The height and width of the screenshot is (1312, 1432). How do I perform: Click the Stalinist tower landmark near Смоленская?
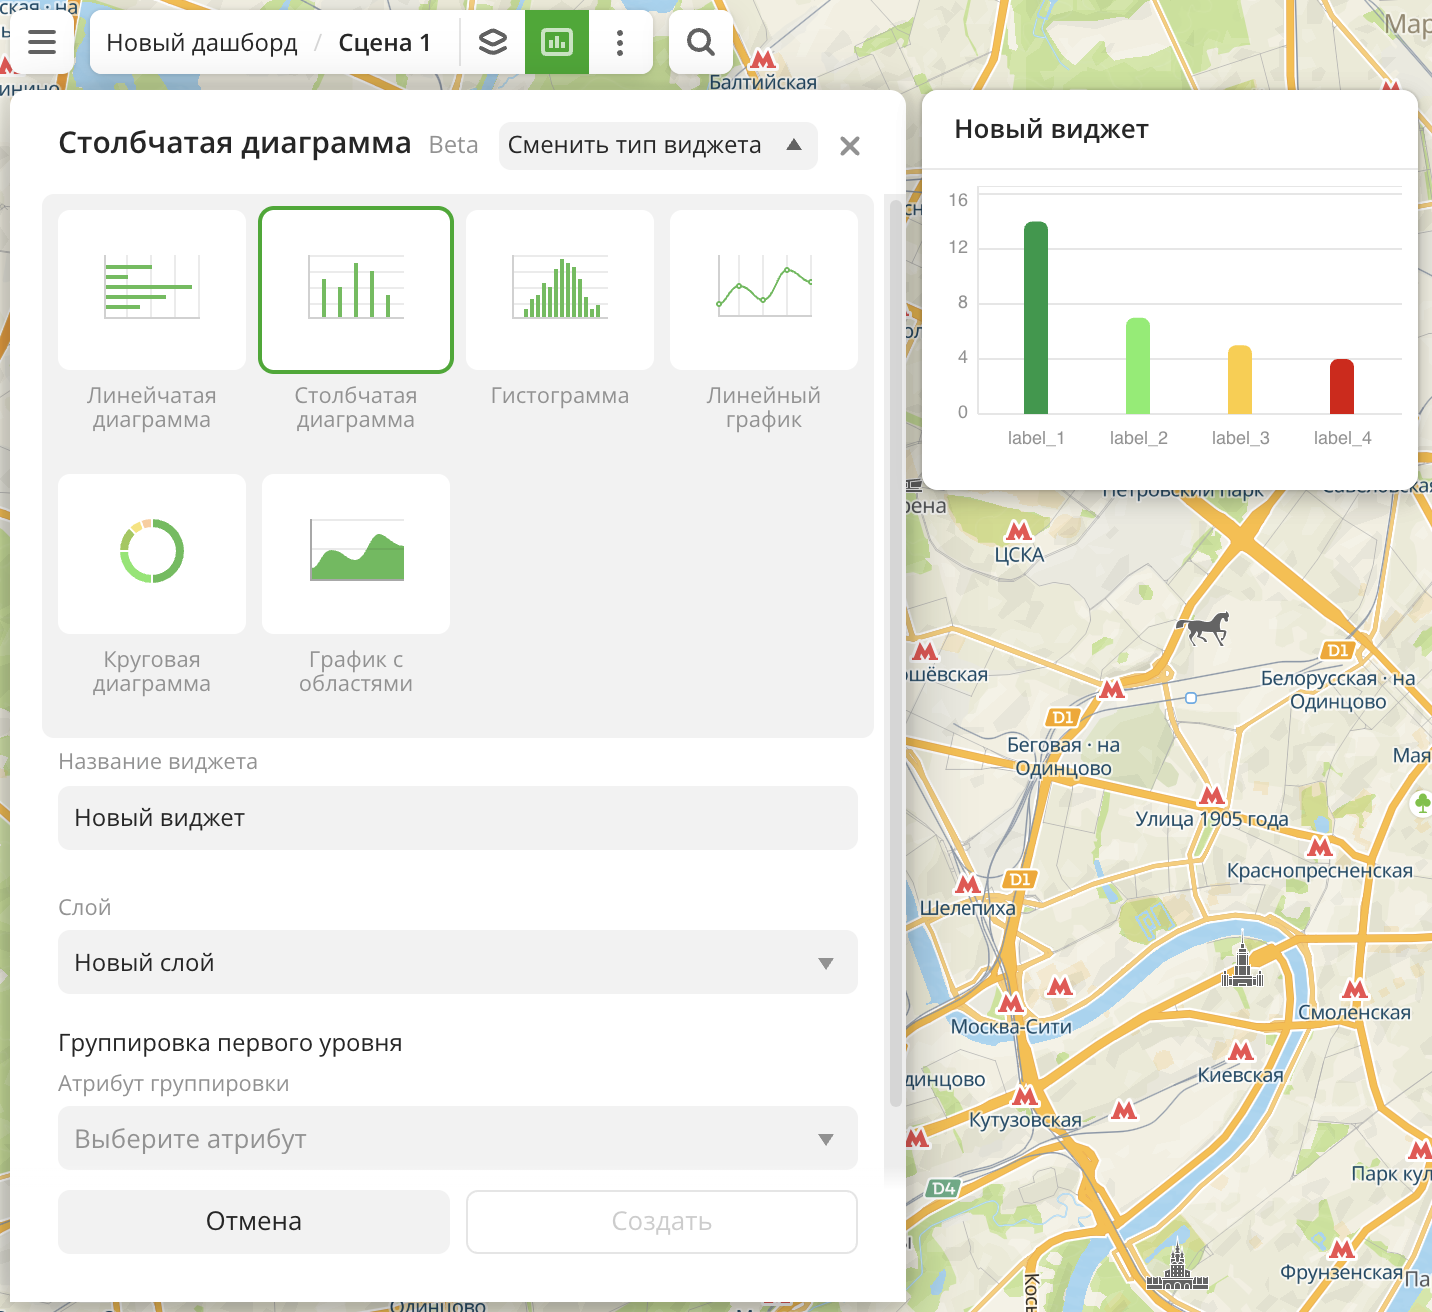coord(1242,959)
